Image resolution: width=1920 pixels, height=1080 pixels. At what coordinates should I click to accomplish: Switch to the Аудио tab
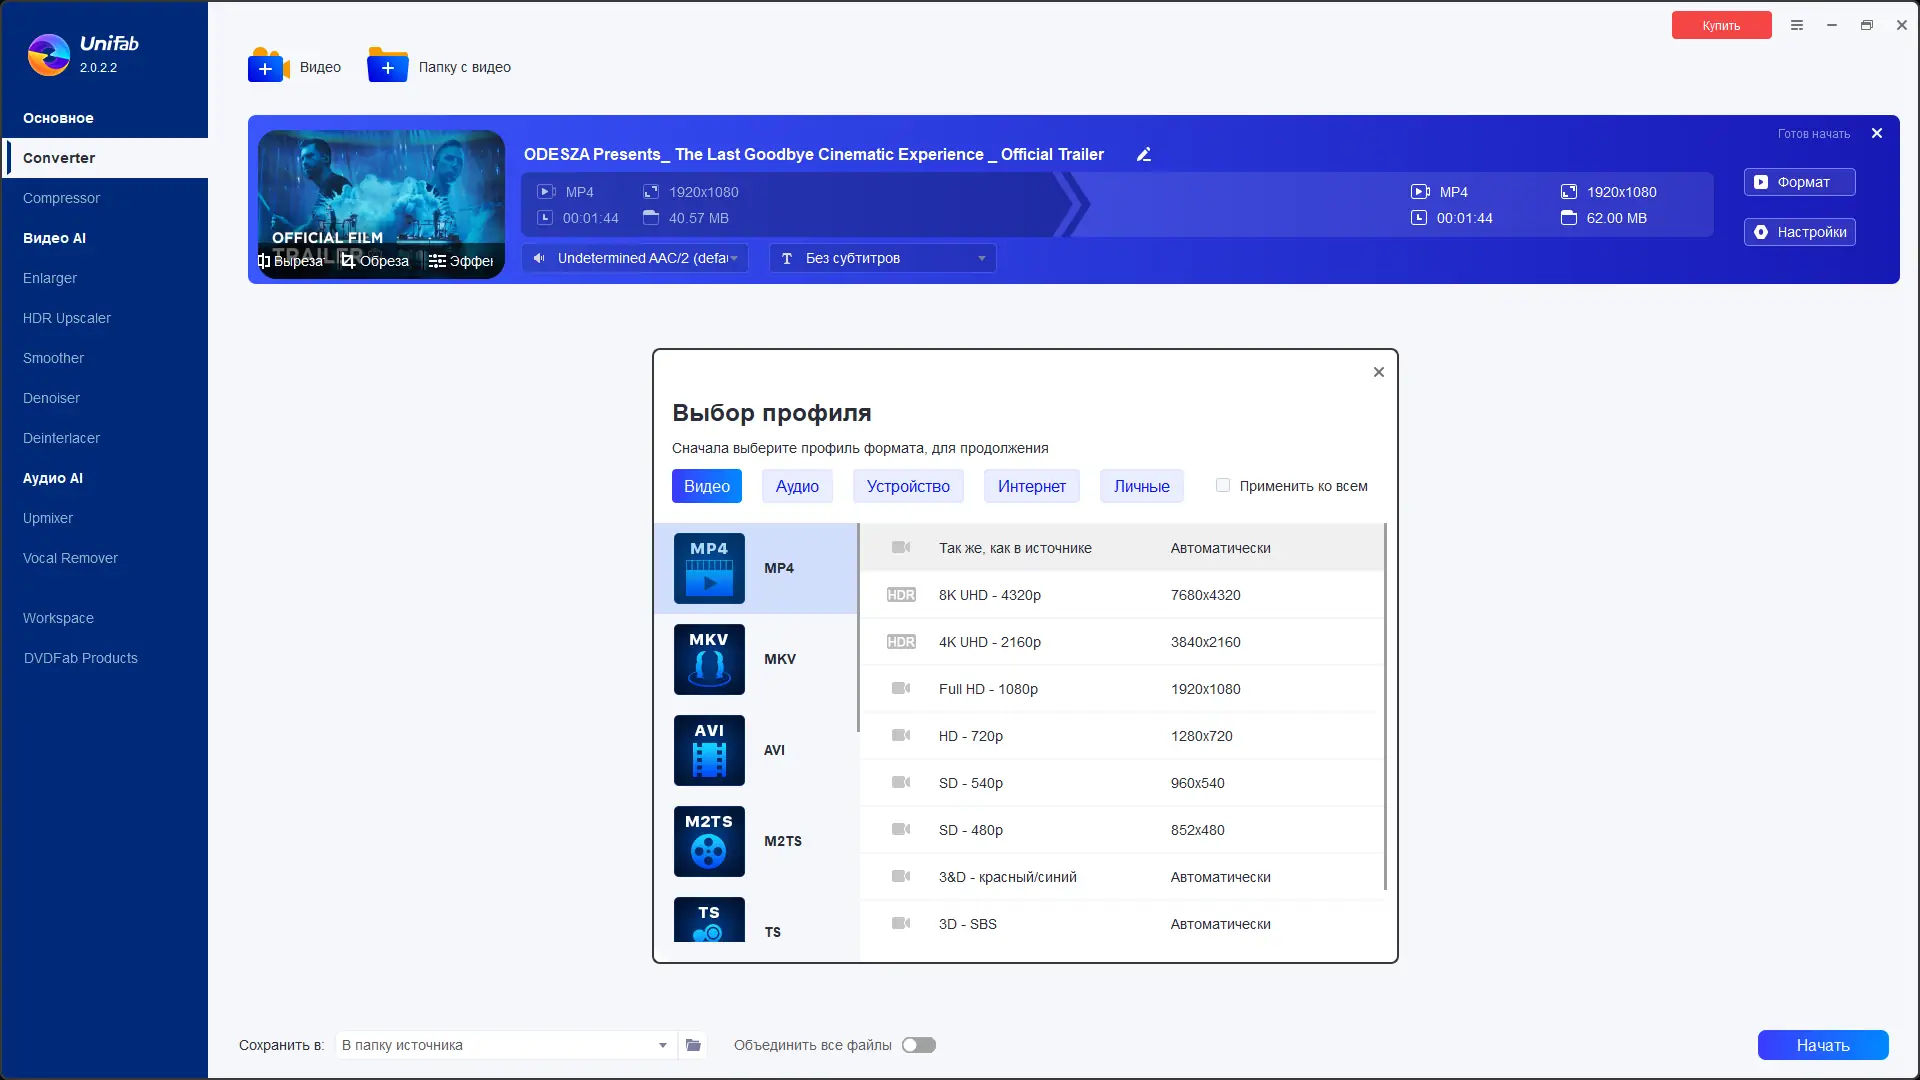[797, 486]
